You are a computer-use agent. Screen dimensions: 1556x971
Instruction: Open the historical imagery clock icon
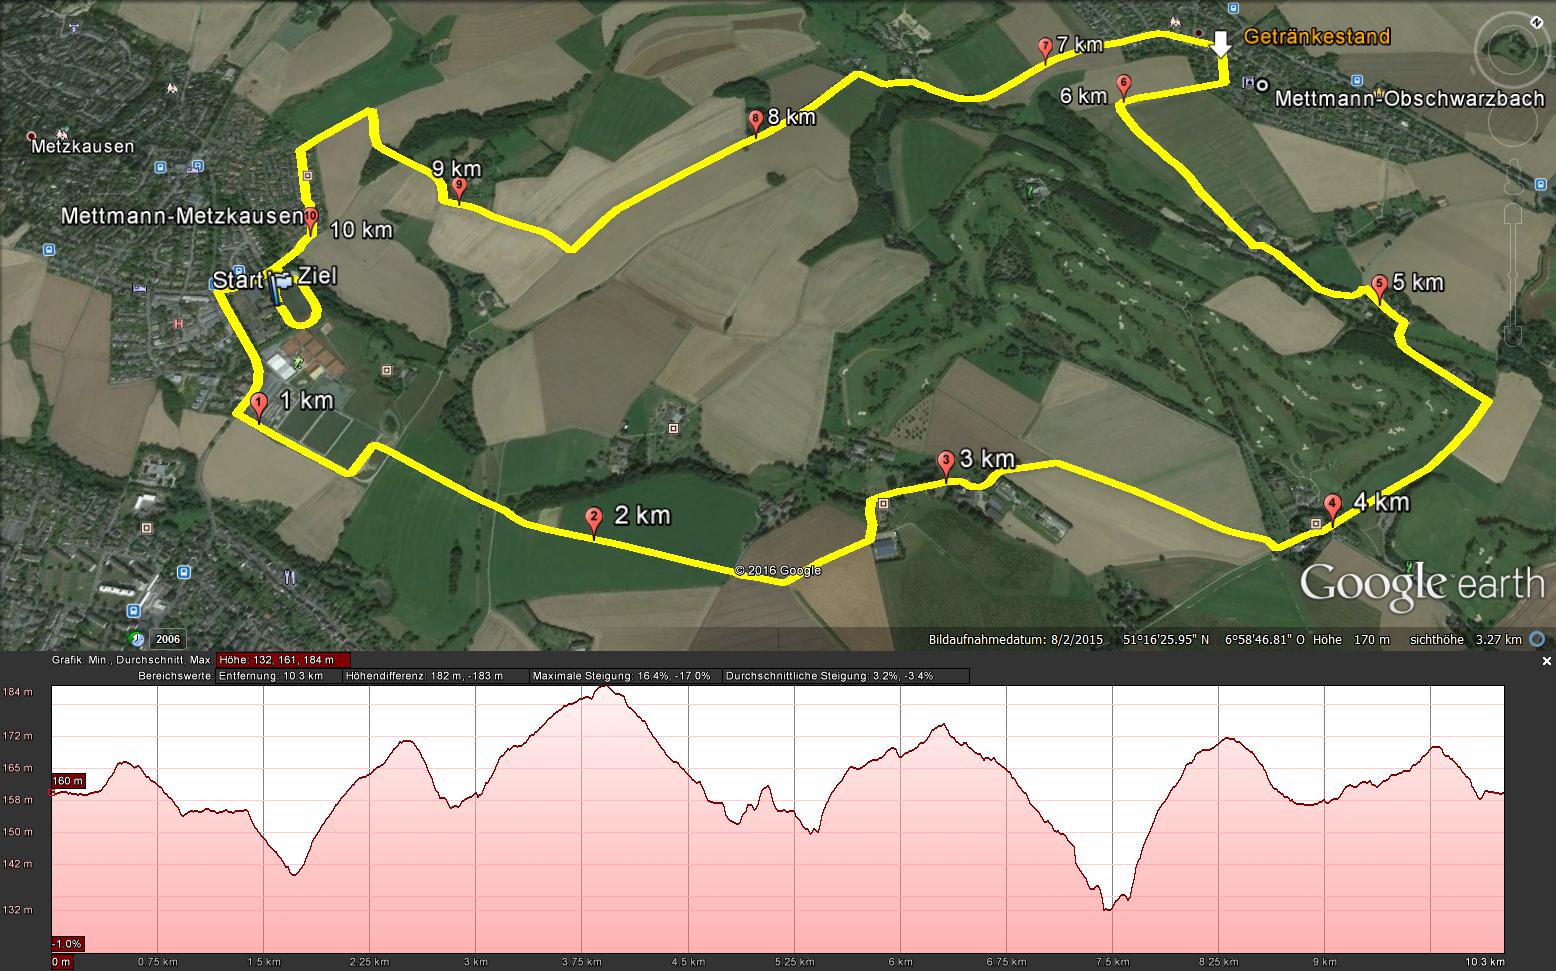click(134, 639)
